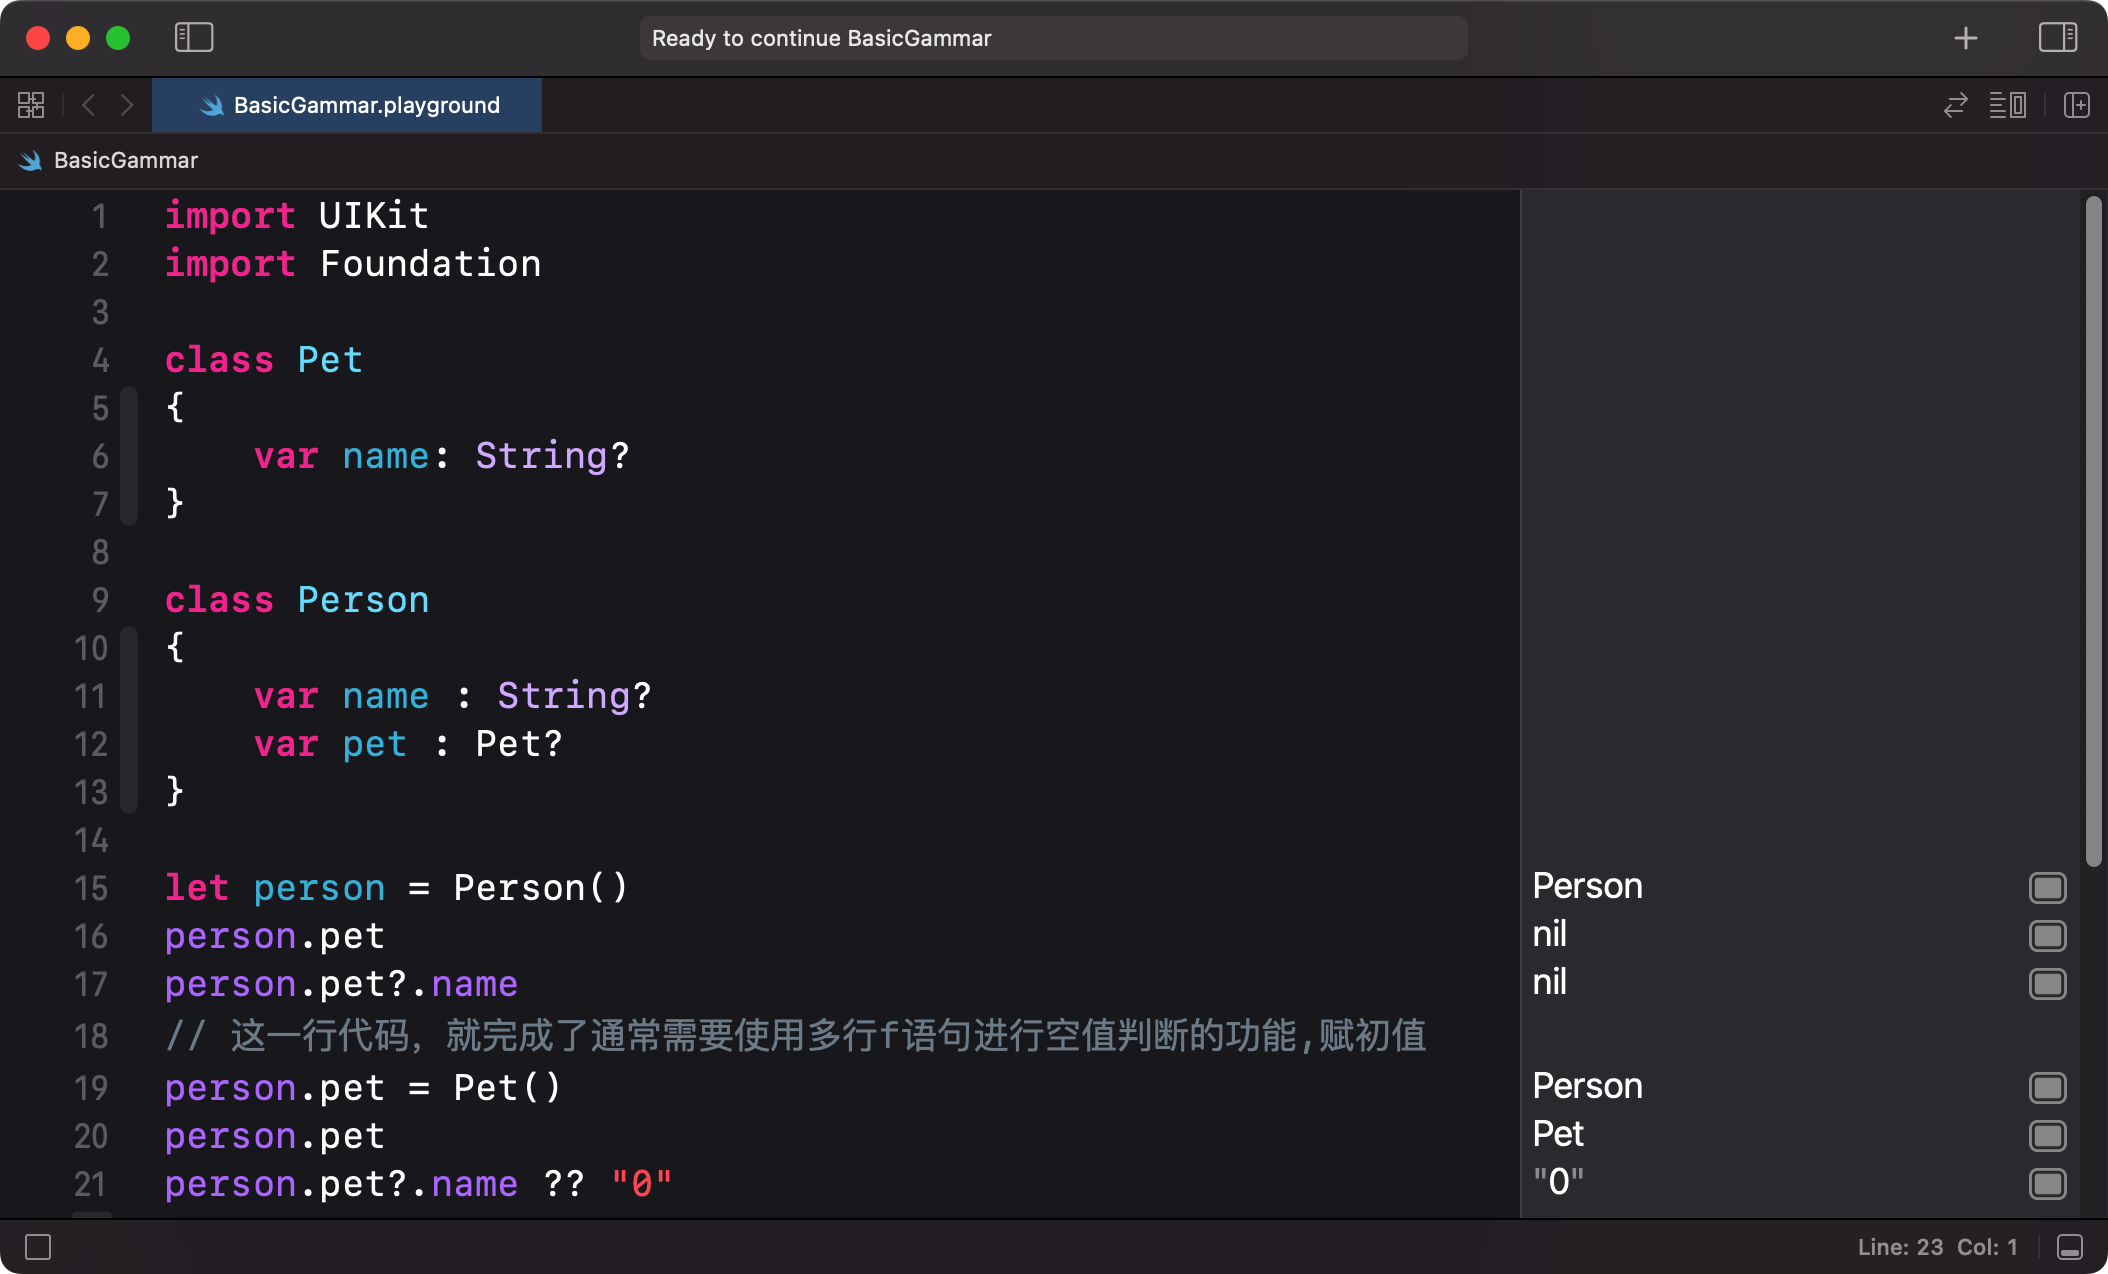Collapse the Pet class code fold ribbon
The height and width of the screenshot is (1274, 2108).
(128, 456)
